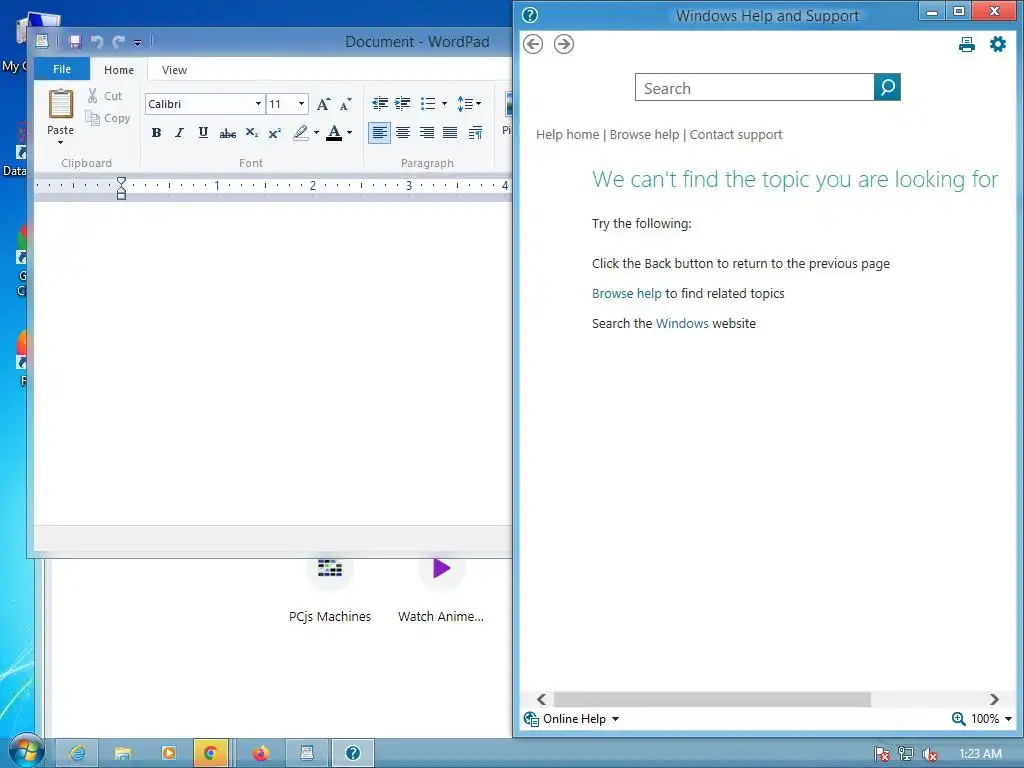The height and width of the screenshot is (768, 1024).
Task: Open the Calibri font family combo box
Action: pyautogui.click(x=205, y=104)
